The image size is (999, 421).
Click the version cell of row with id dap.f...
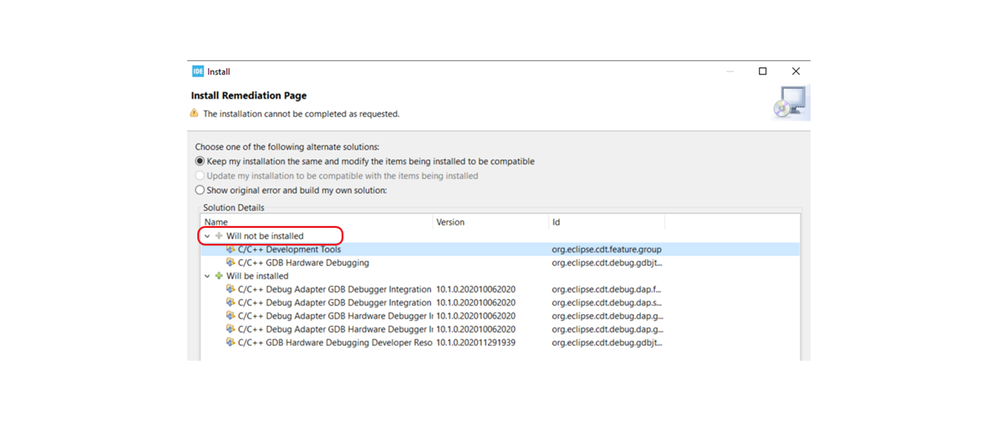(476, 289)
